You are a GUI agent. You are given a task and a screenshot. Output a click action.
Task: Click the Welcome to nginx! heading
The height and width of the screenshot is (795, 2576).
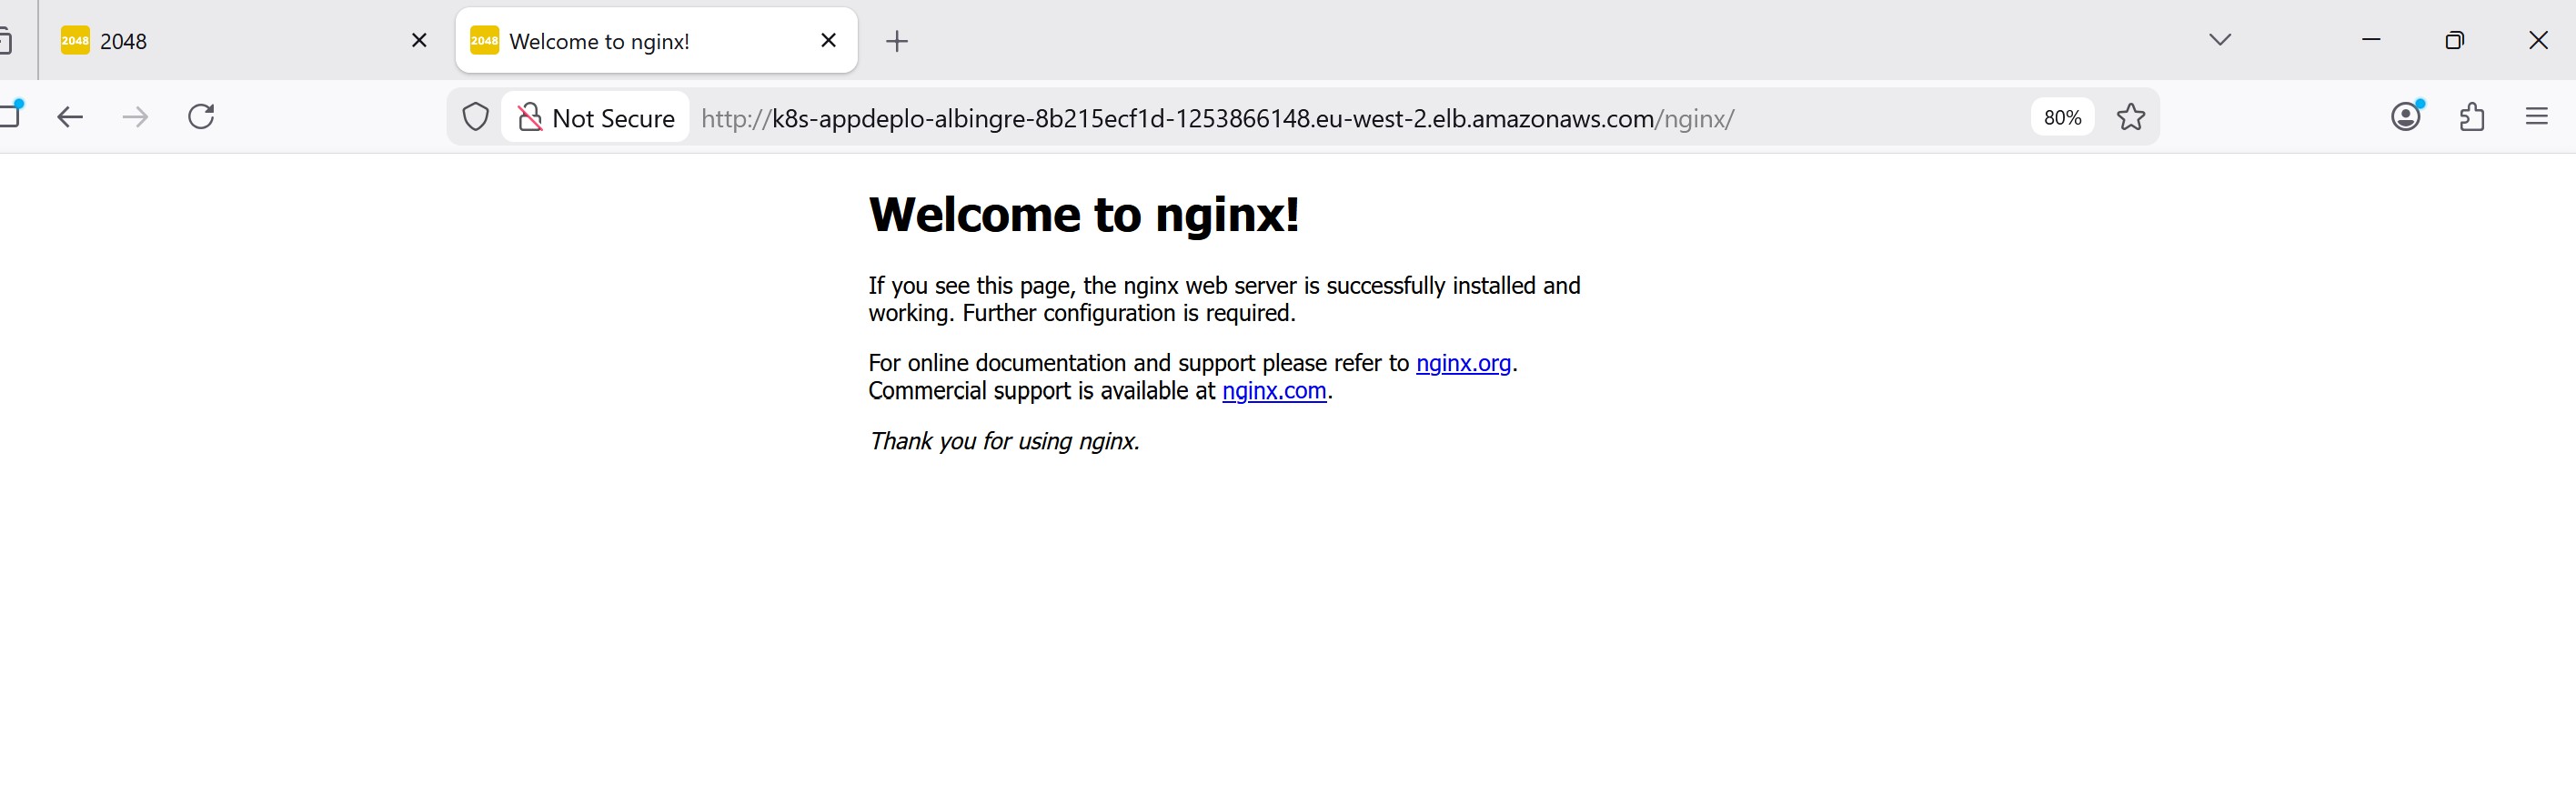click(x=1084, y=214)
